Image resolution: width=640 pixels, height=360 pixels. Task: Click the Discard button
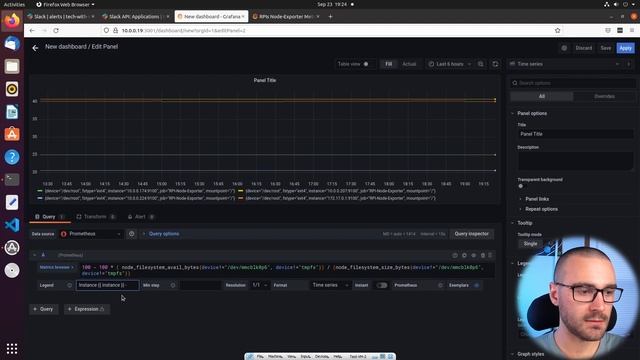tap(584, 48)
